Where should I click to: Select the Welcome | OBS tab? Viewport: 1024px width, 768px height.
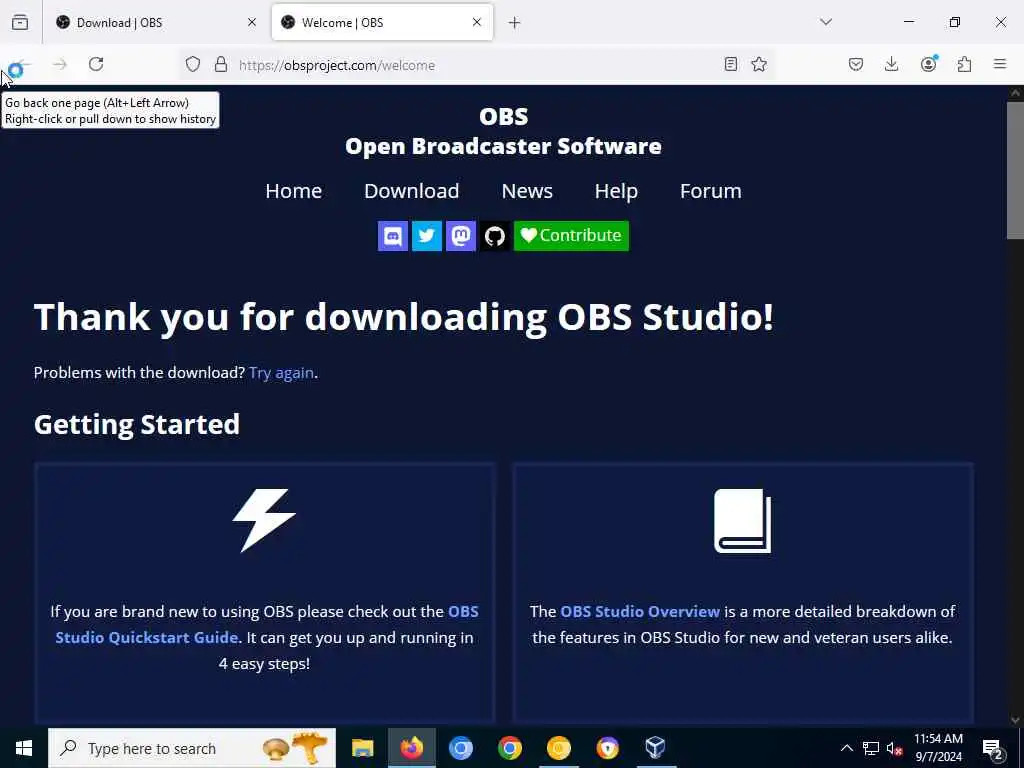point(382,22)
